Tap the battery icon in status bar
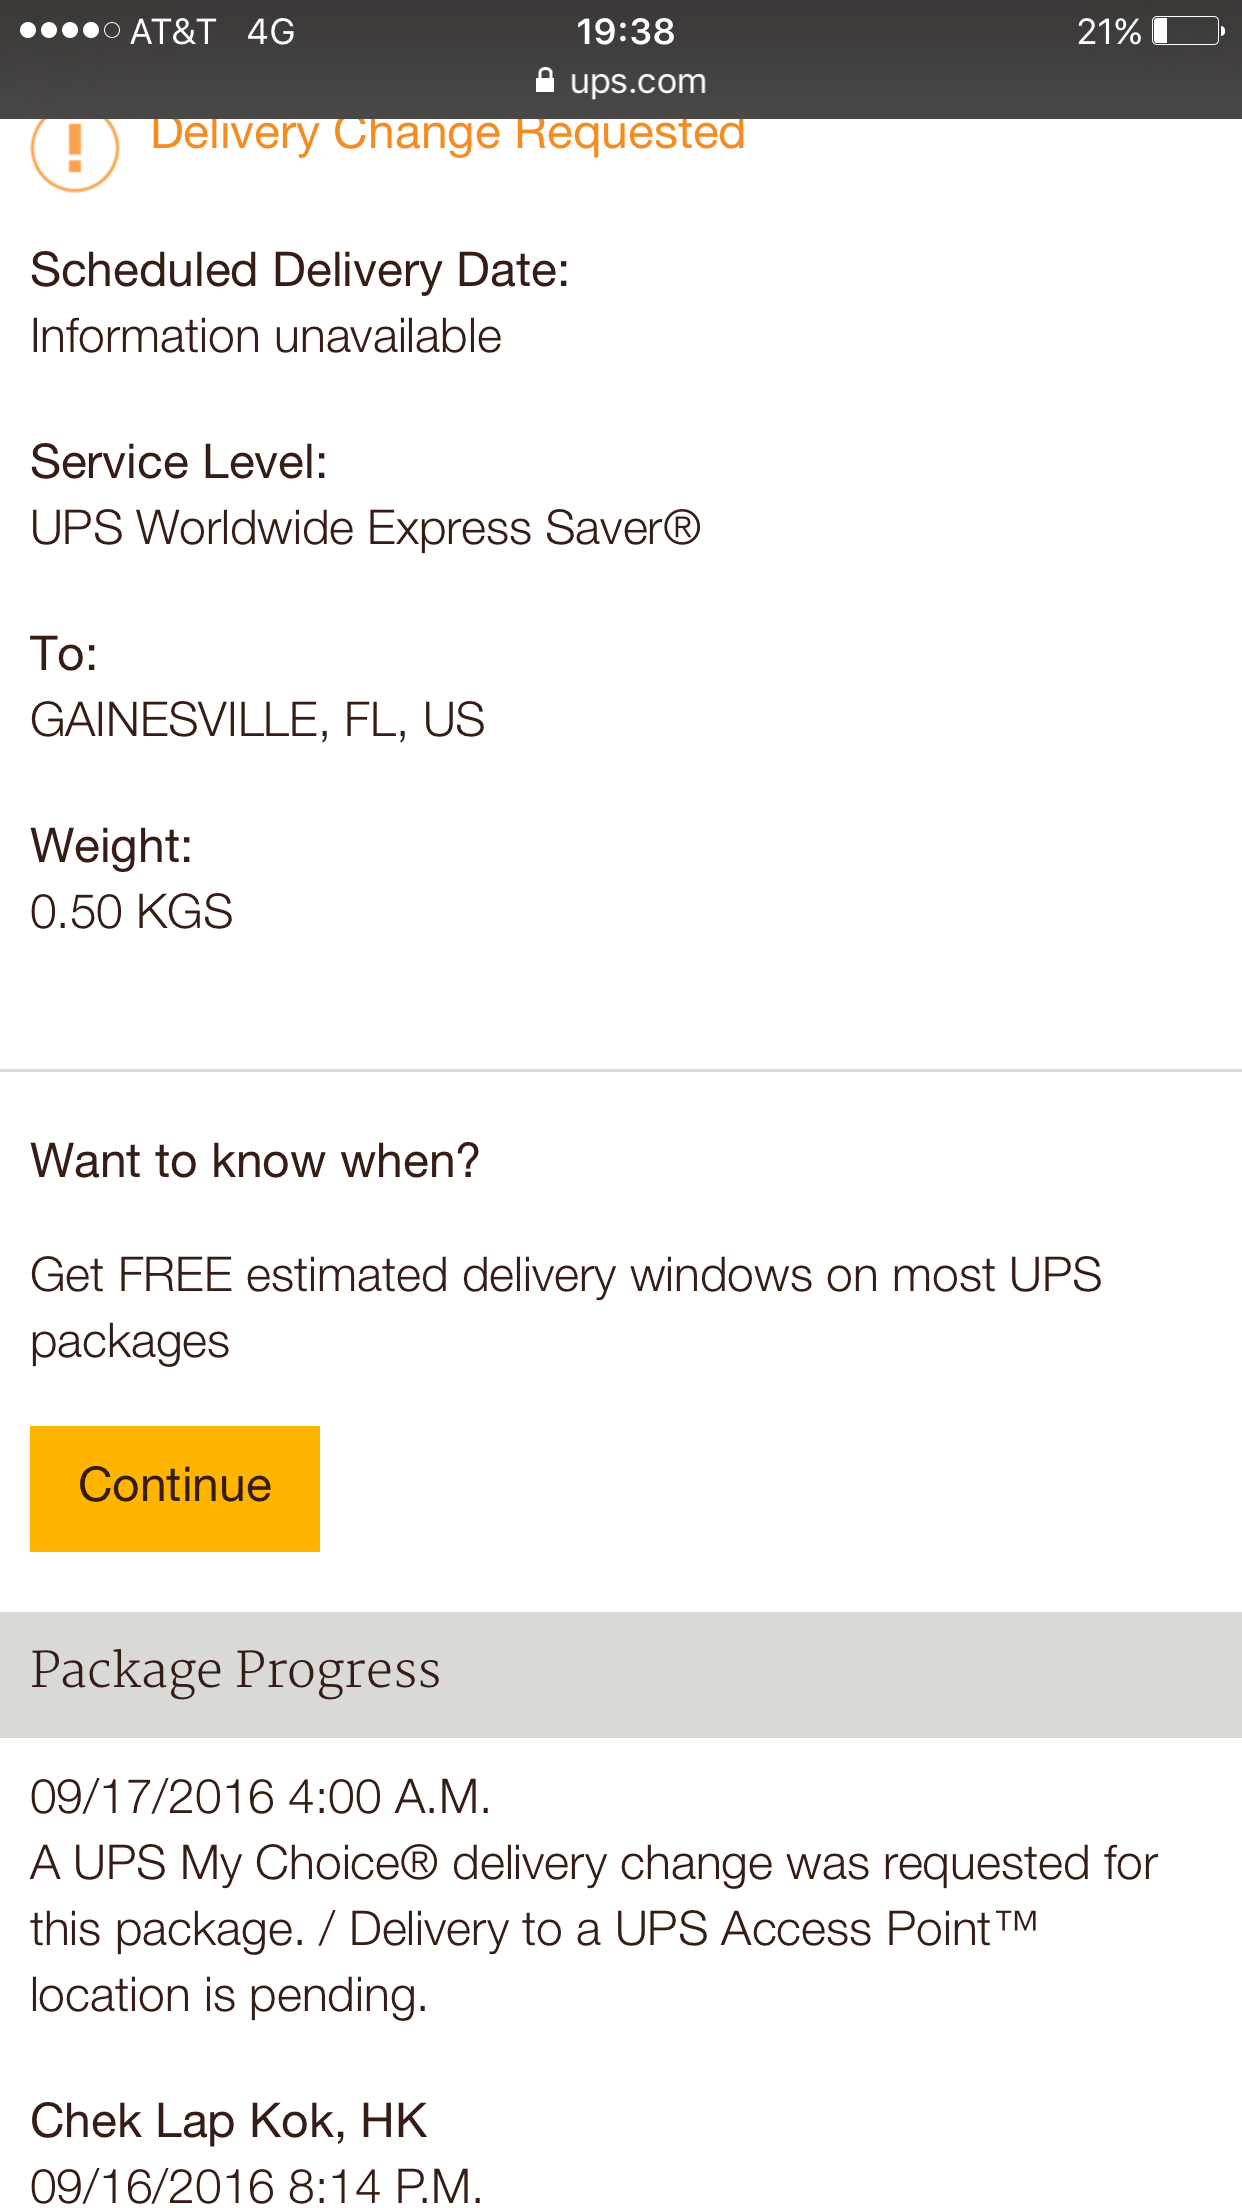Screen dimensions: 1242x2208 tap(1189, 31)
